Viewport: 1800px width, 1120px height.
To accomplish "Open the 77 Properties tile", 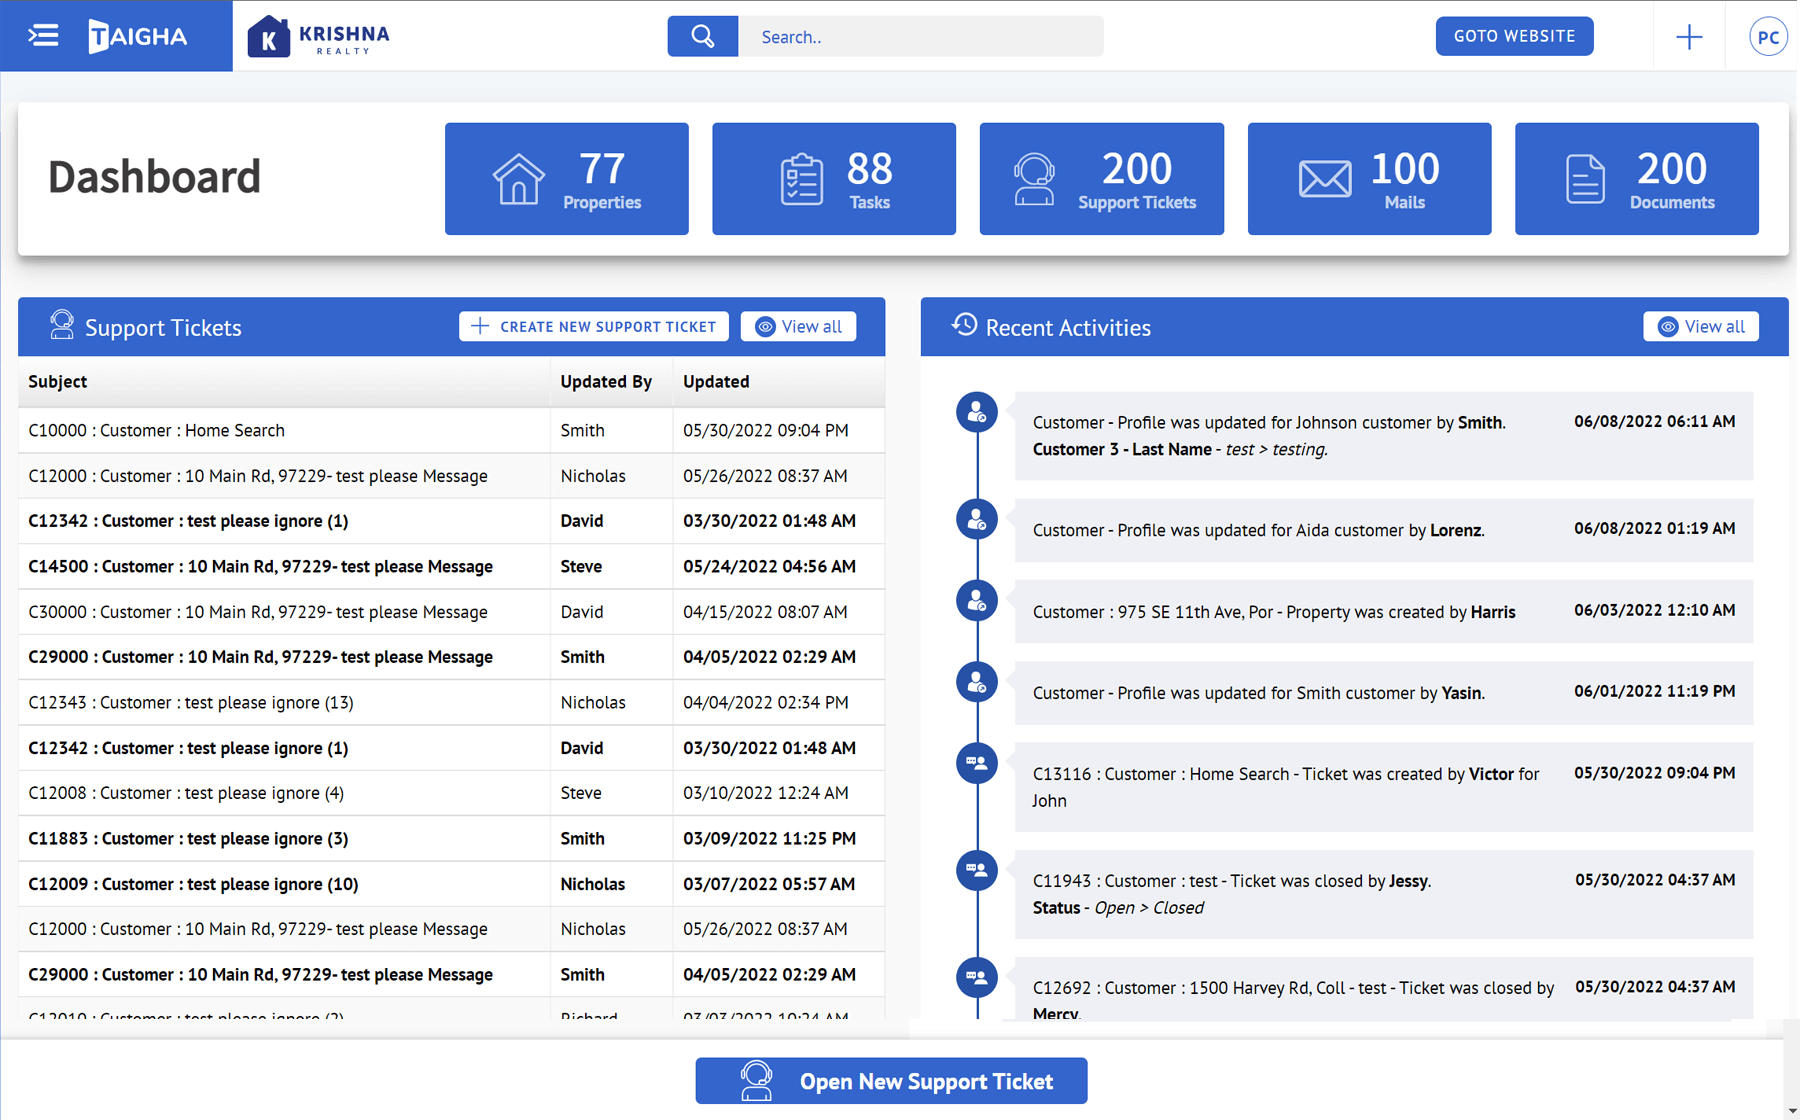I will (x=567, y=179).
